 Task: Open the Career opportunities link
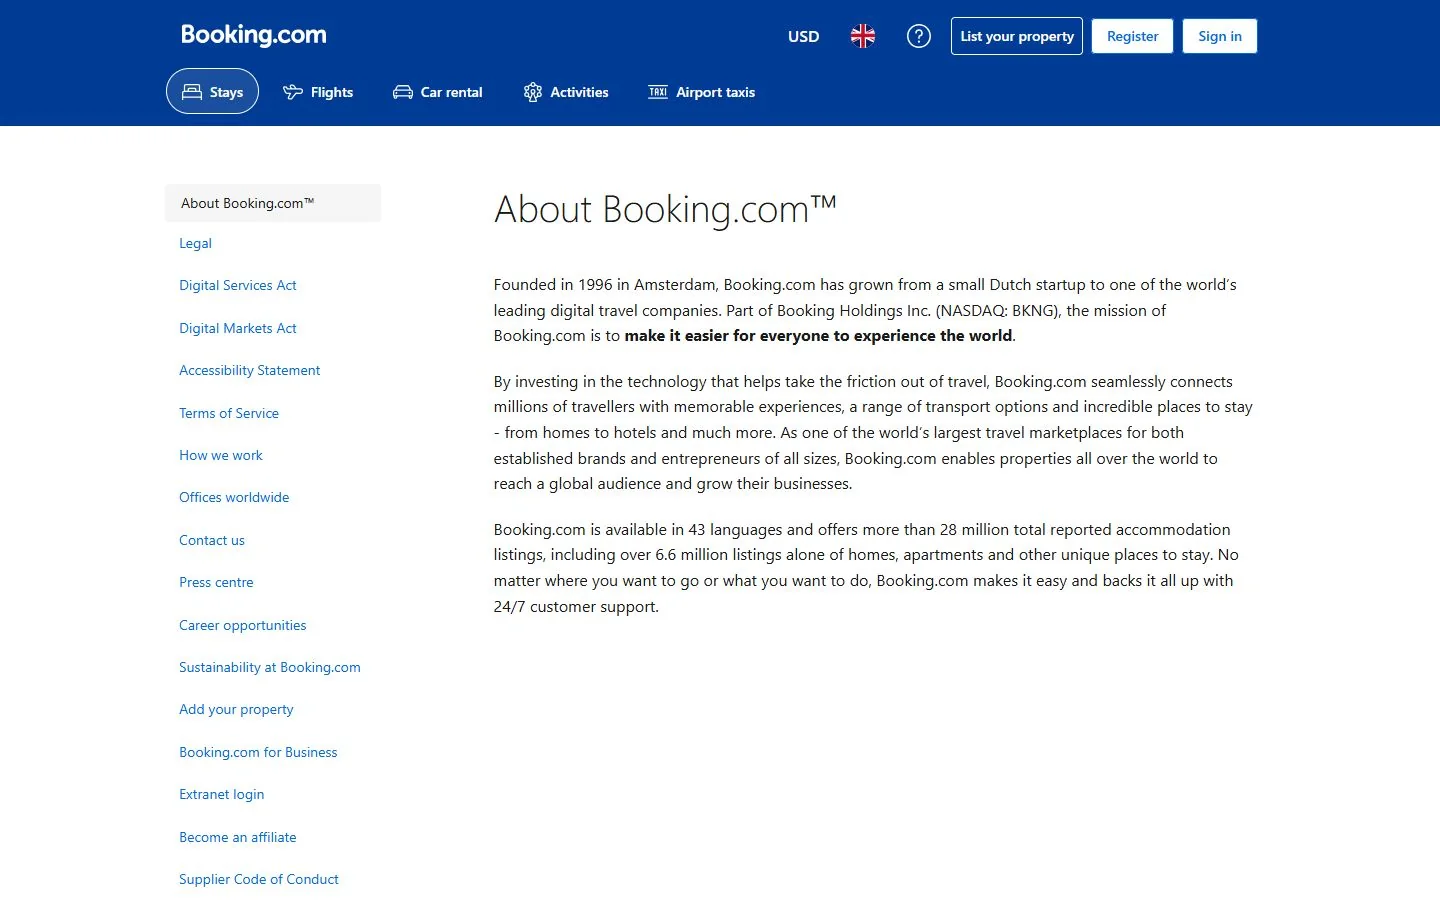[x=243, y=625]
